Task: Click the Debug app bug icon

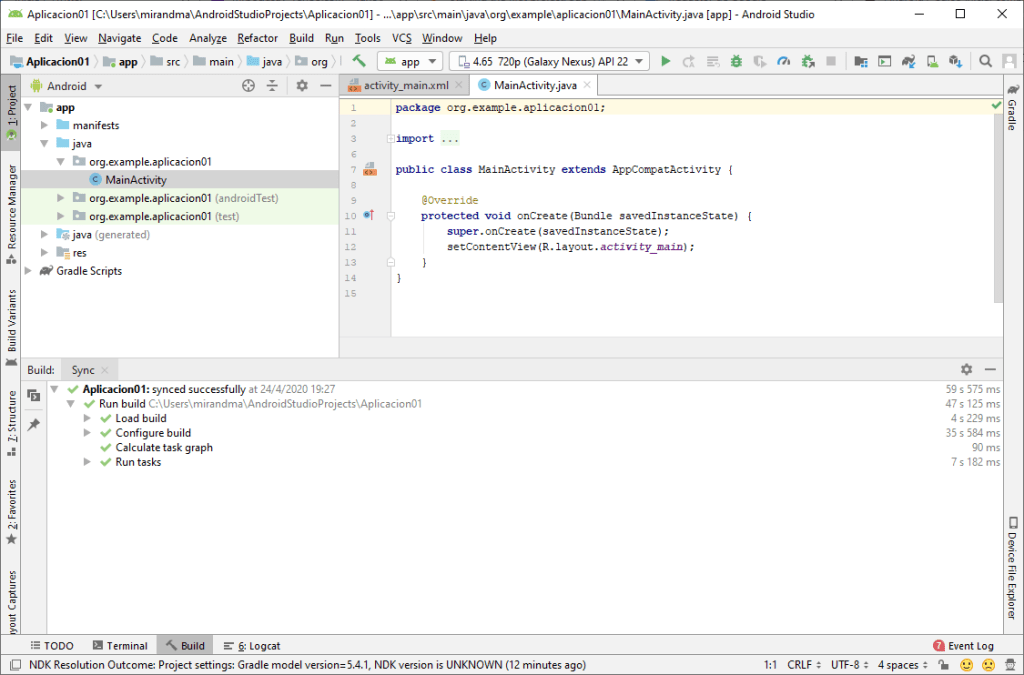Action: point(736,61)
